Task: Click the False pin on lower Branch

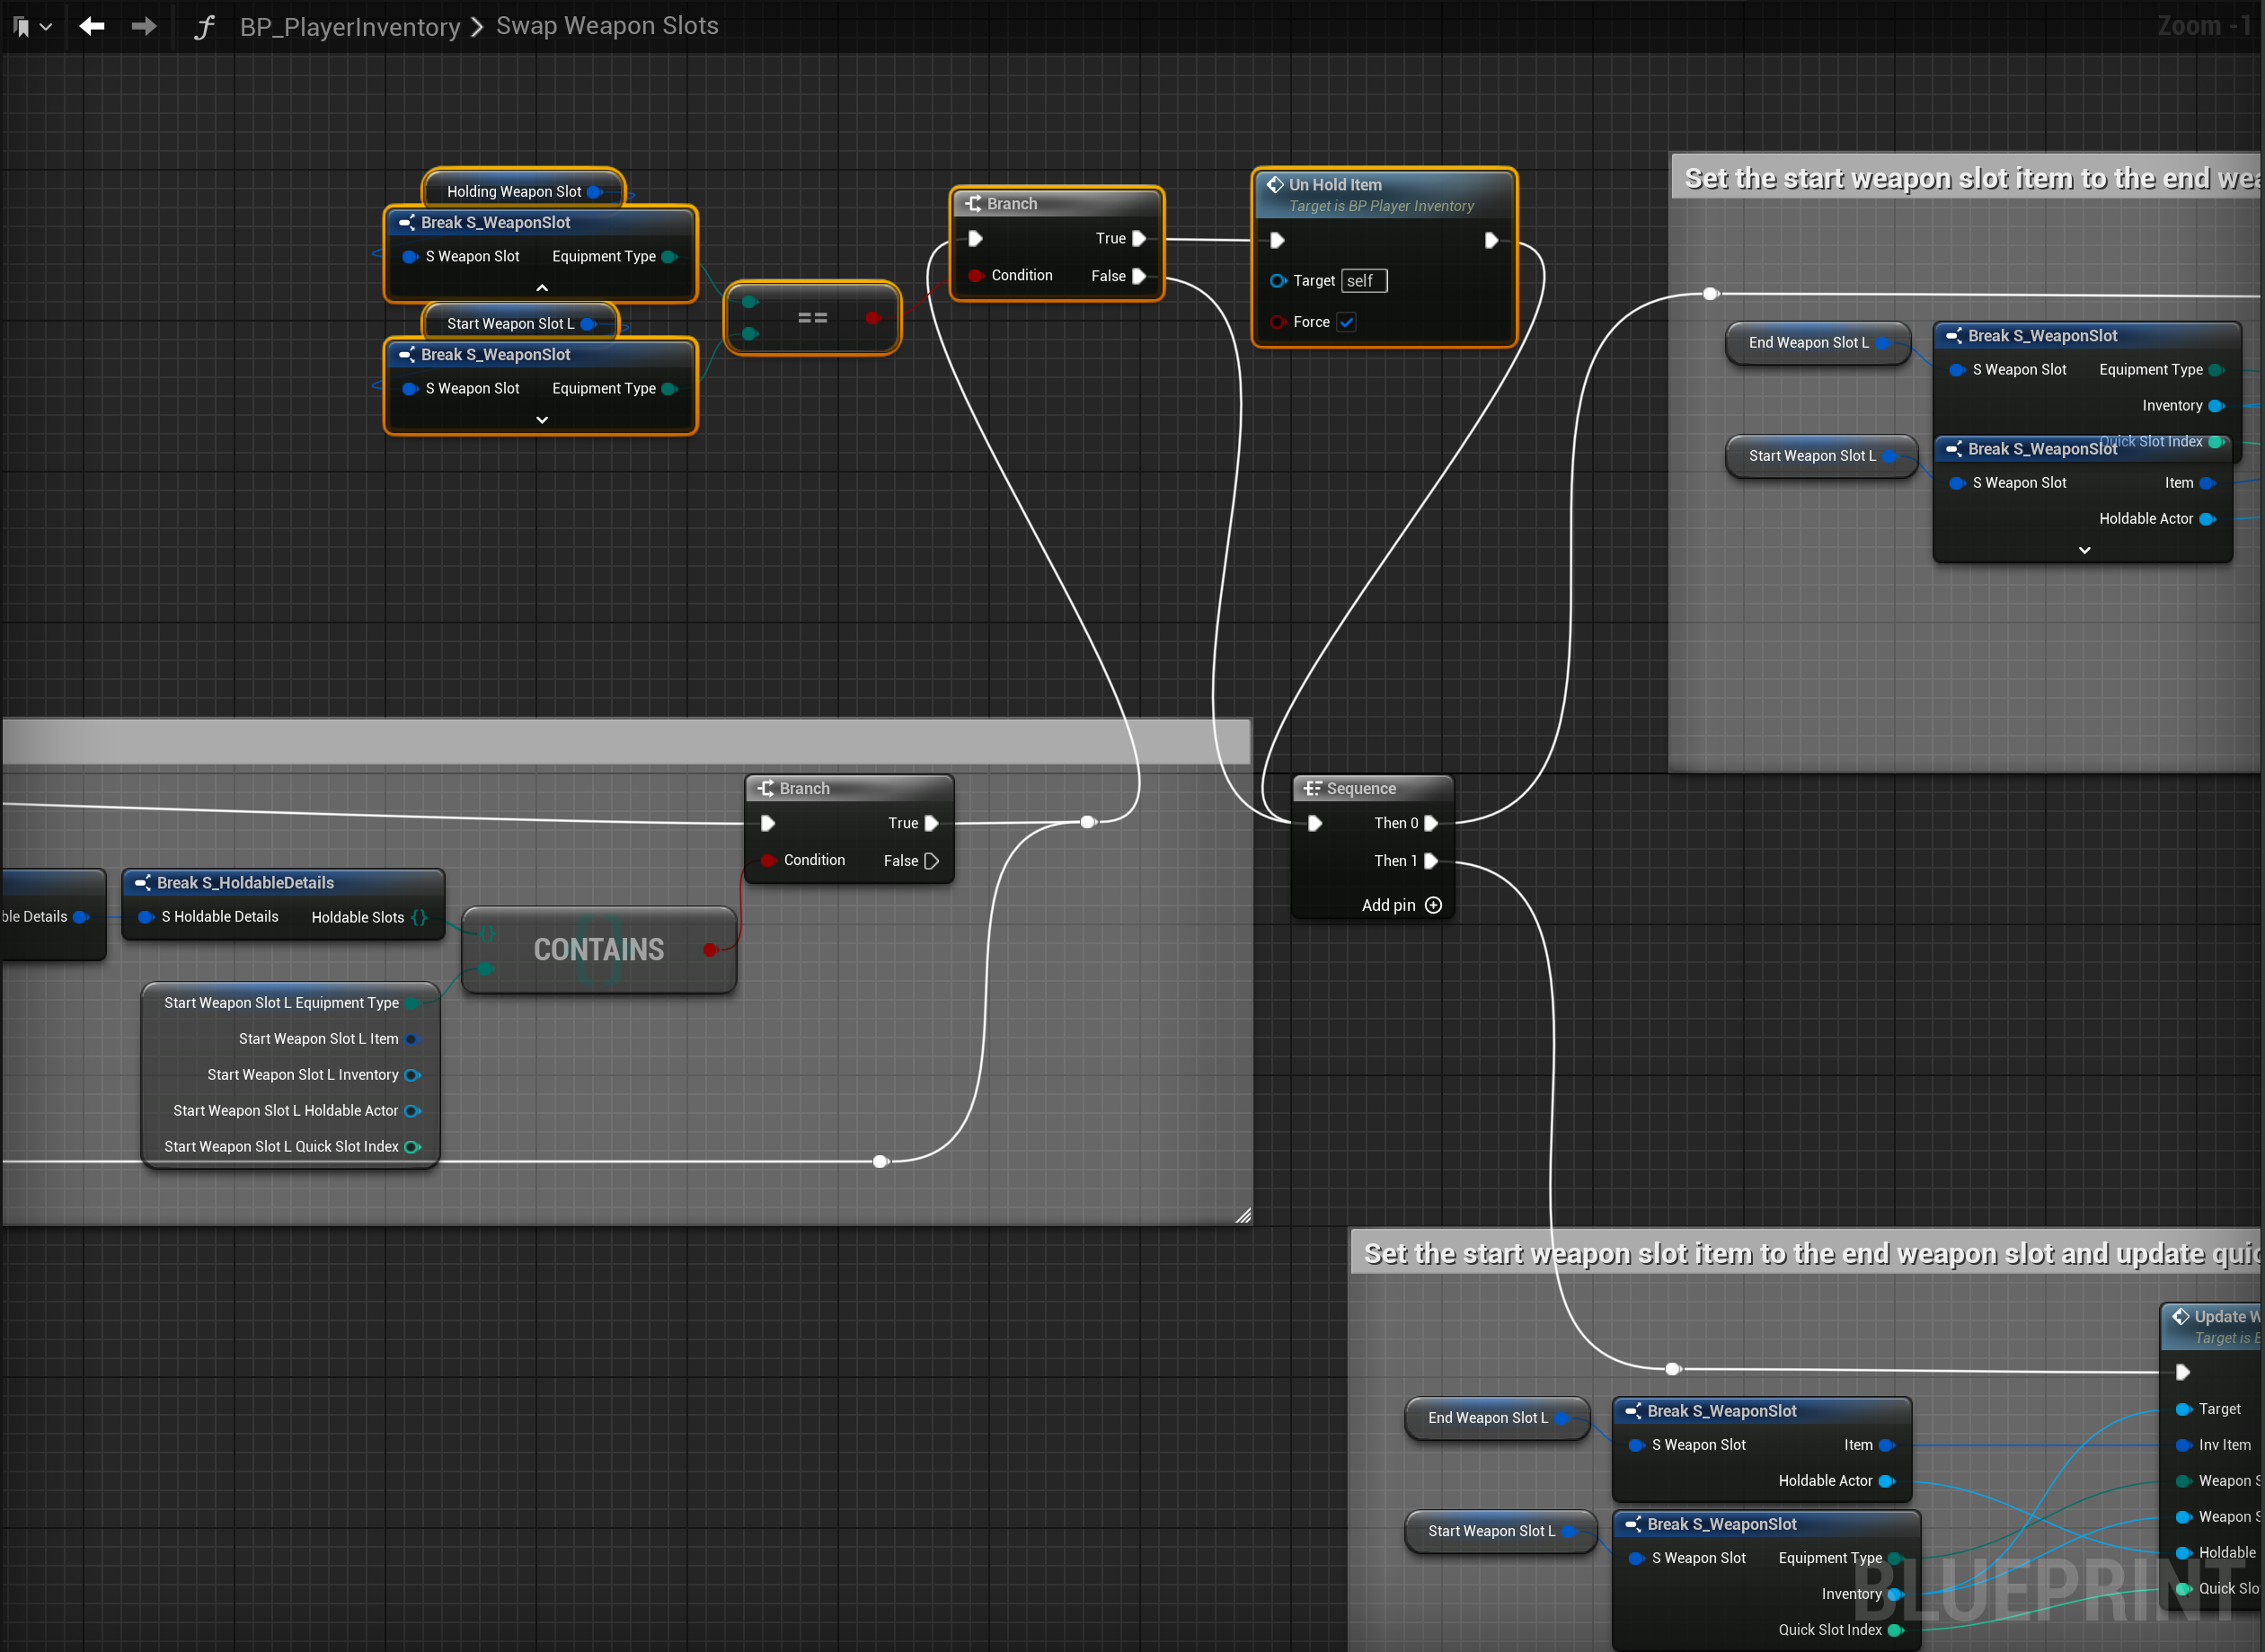Action: [x=932, y=861]
